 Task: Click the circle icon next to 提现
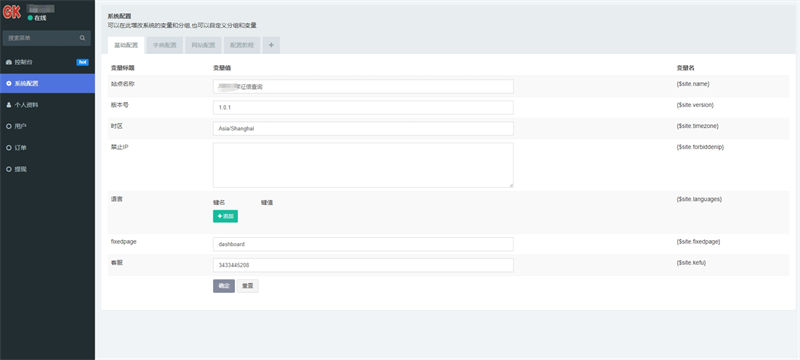(8, 169)
